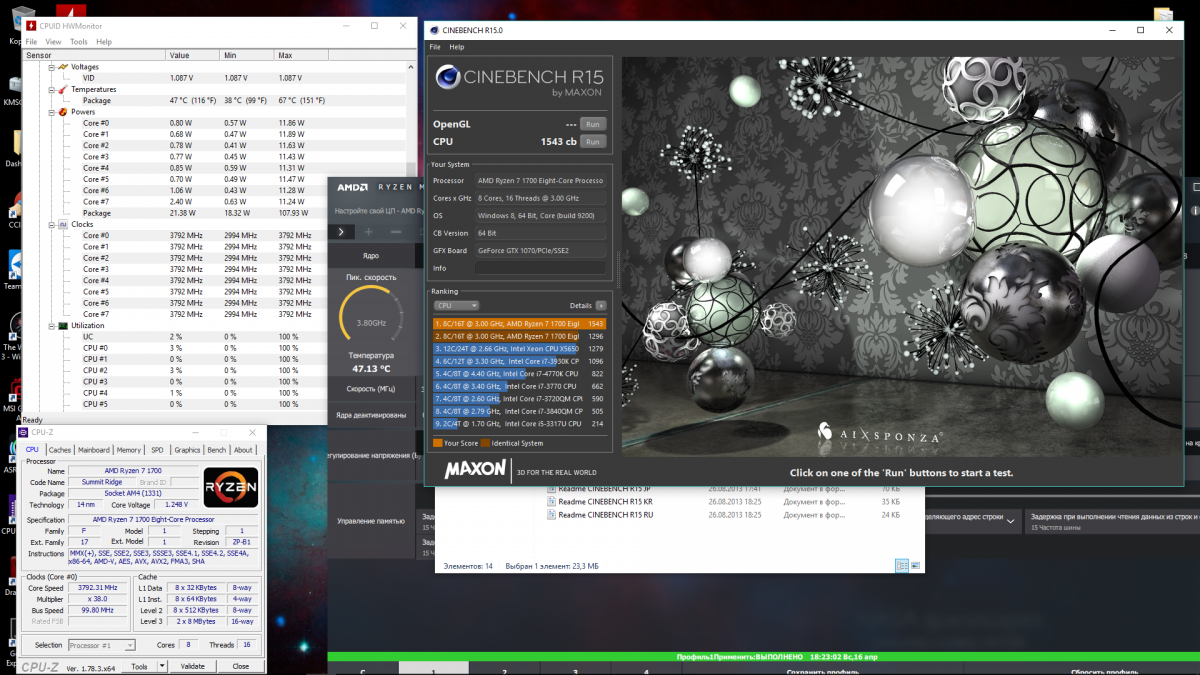This screenshot has width=1200, height=675.
Task: Click the CPU-Z title bar icon
Action: click(x=24, y=432)
